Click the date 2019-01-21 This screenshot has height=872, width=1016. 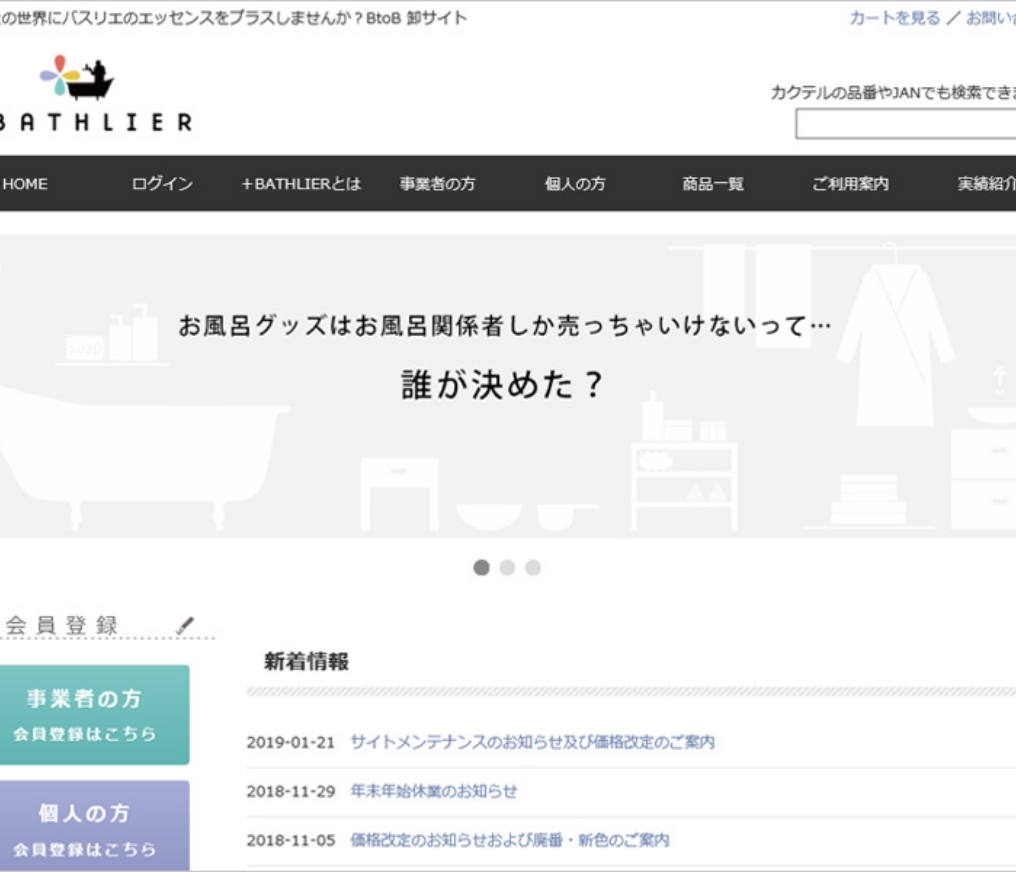[x=290, y=742]
